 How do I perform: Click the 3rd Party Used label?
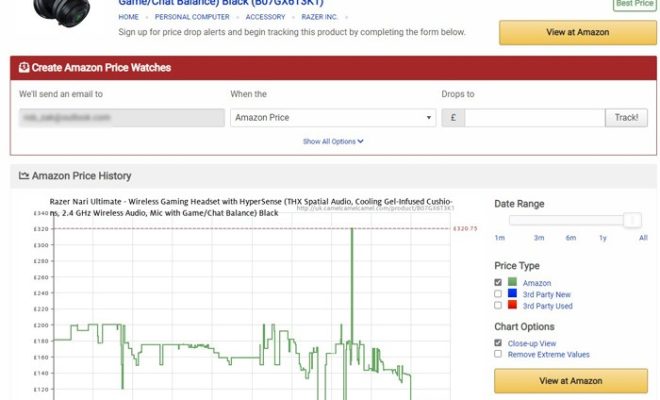coord(547,306)
